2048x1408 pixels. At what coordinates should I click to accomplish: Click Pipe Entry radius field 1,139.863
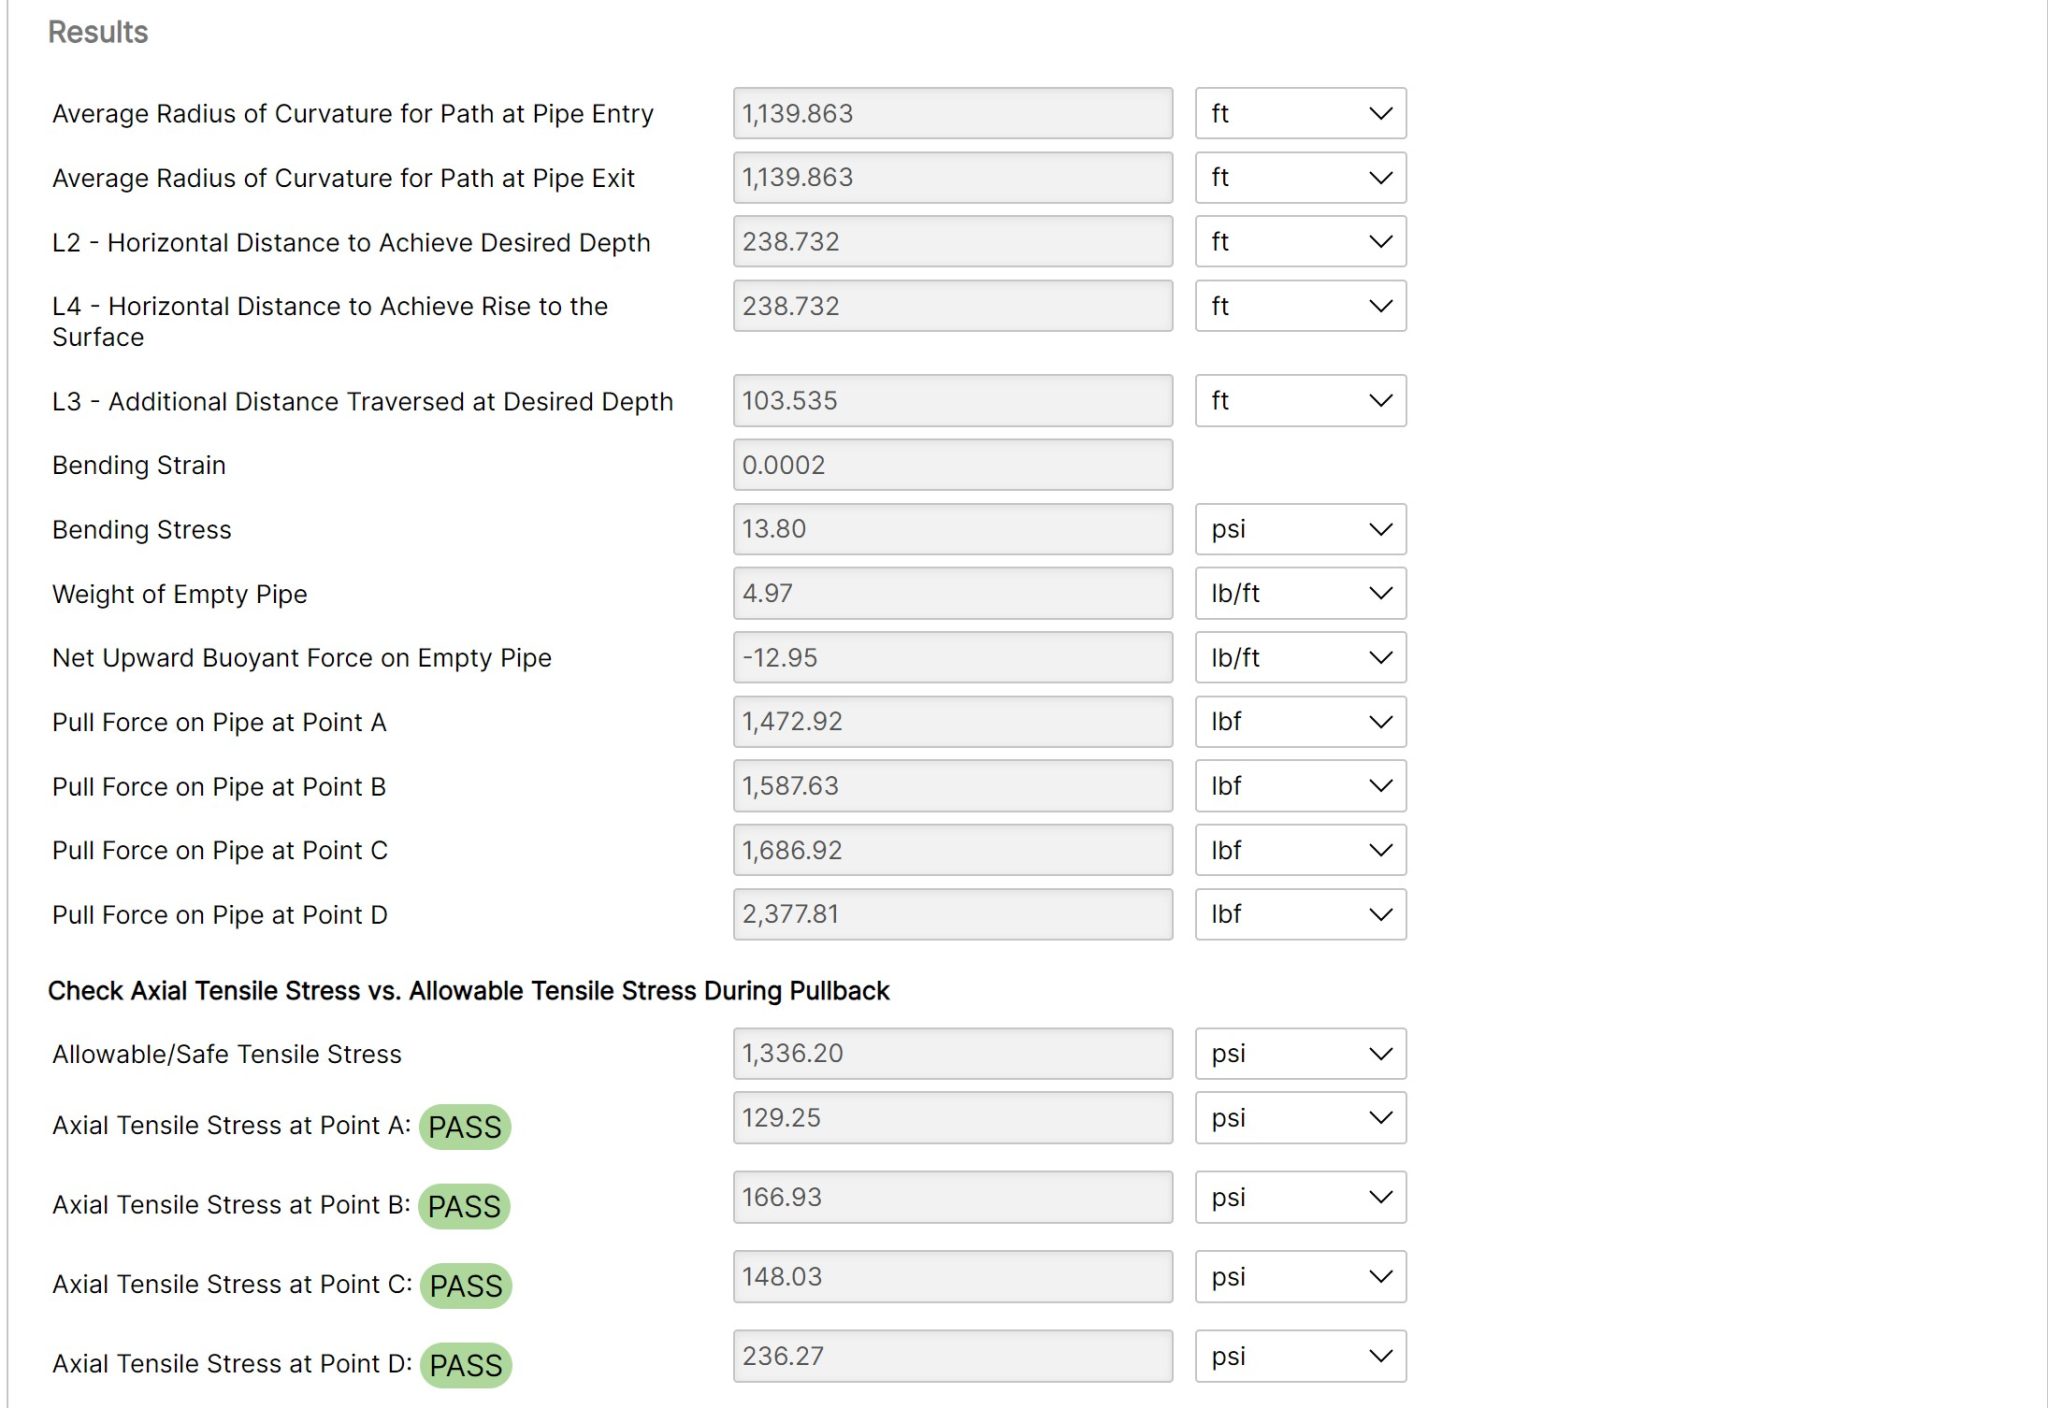(x=952, y=113)
